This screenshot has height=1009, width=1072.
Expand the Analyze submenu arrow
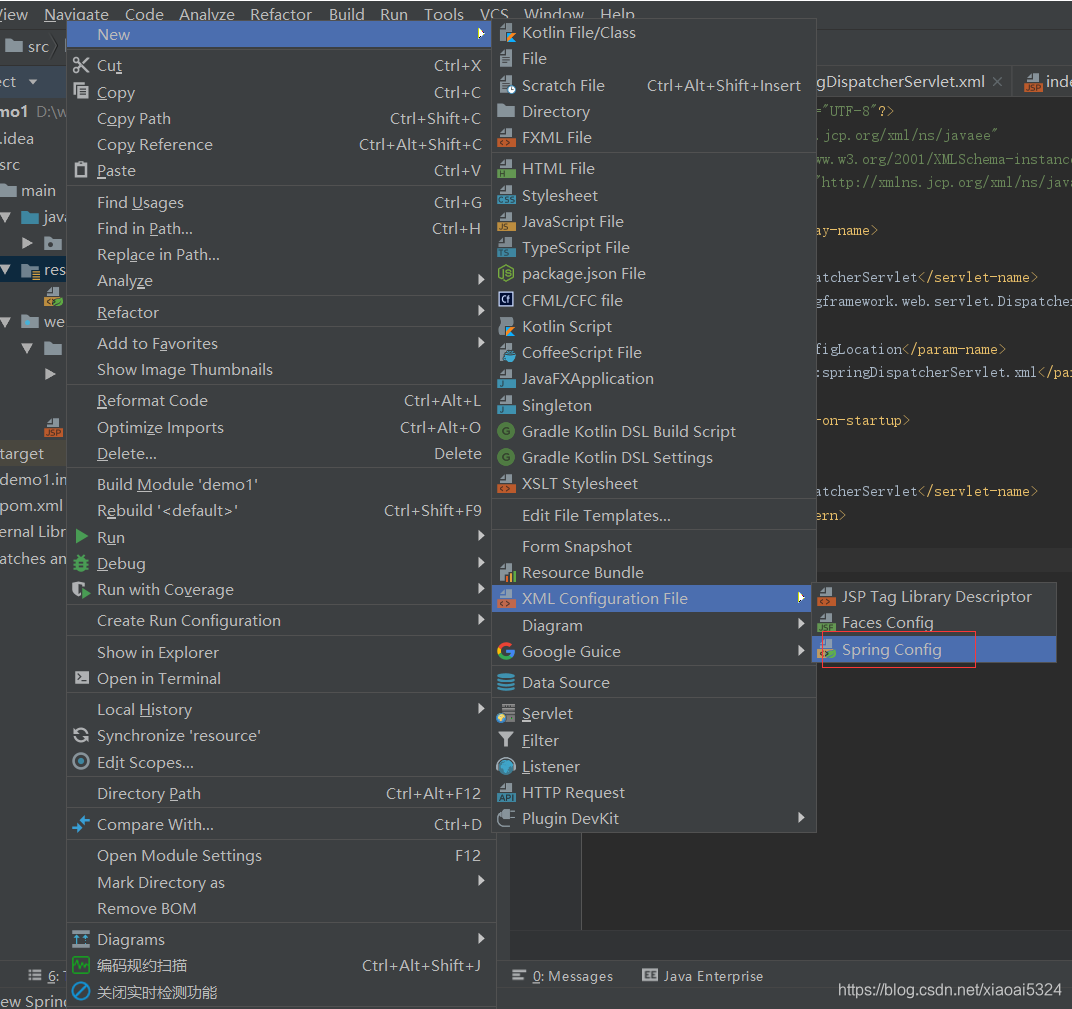481,280
